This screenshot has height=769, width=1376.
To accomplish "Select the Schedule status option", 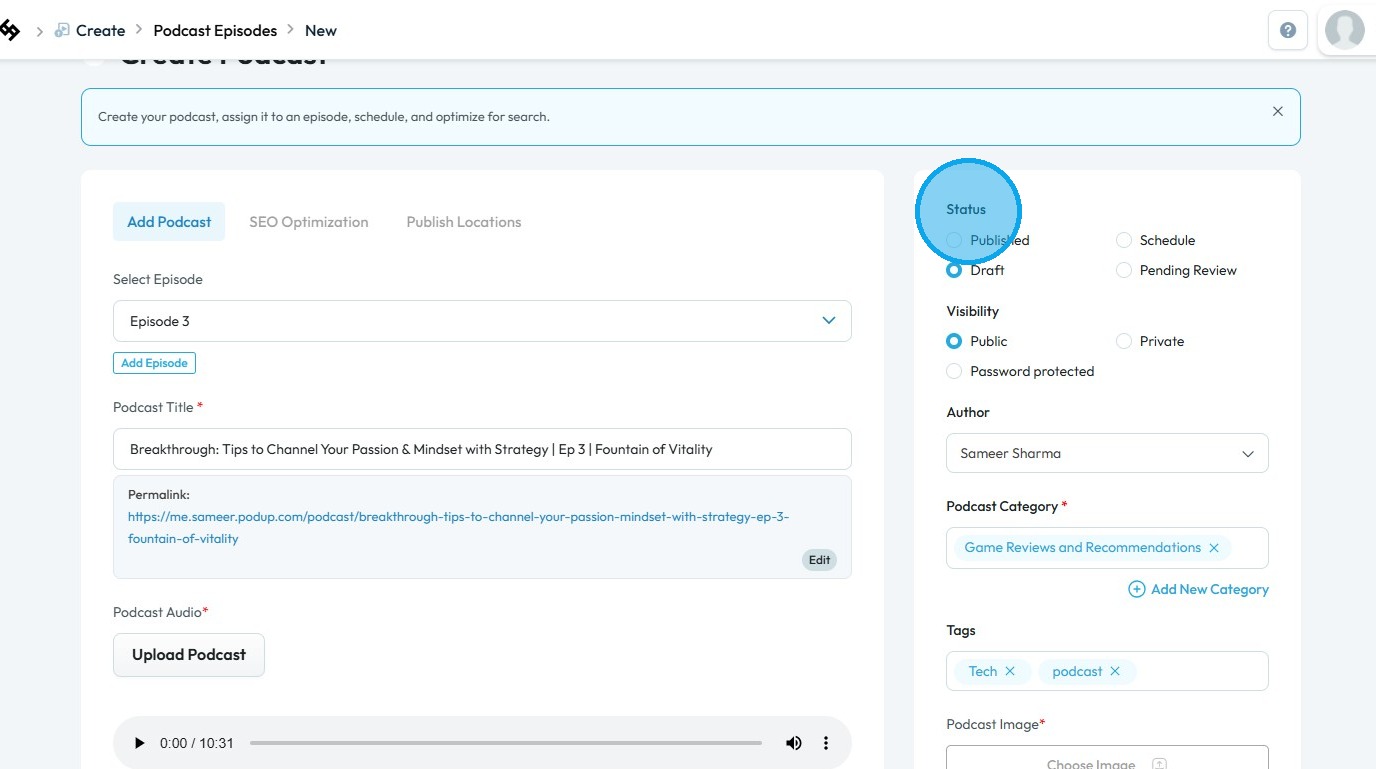I will point(1124,240).
